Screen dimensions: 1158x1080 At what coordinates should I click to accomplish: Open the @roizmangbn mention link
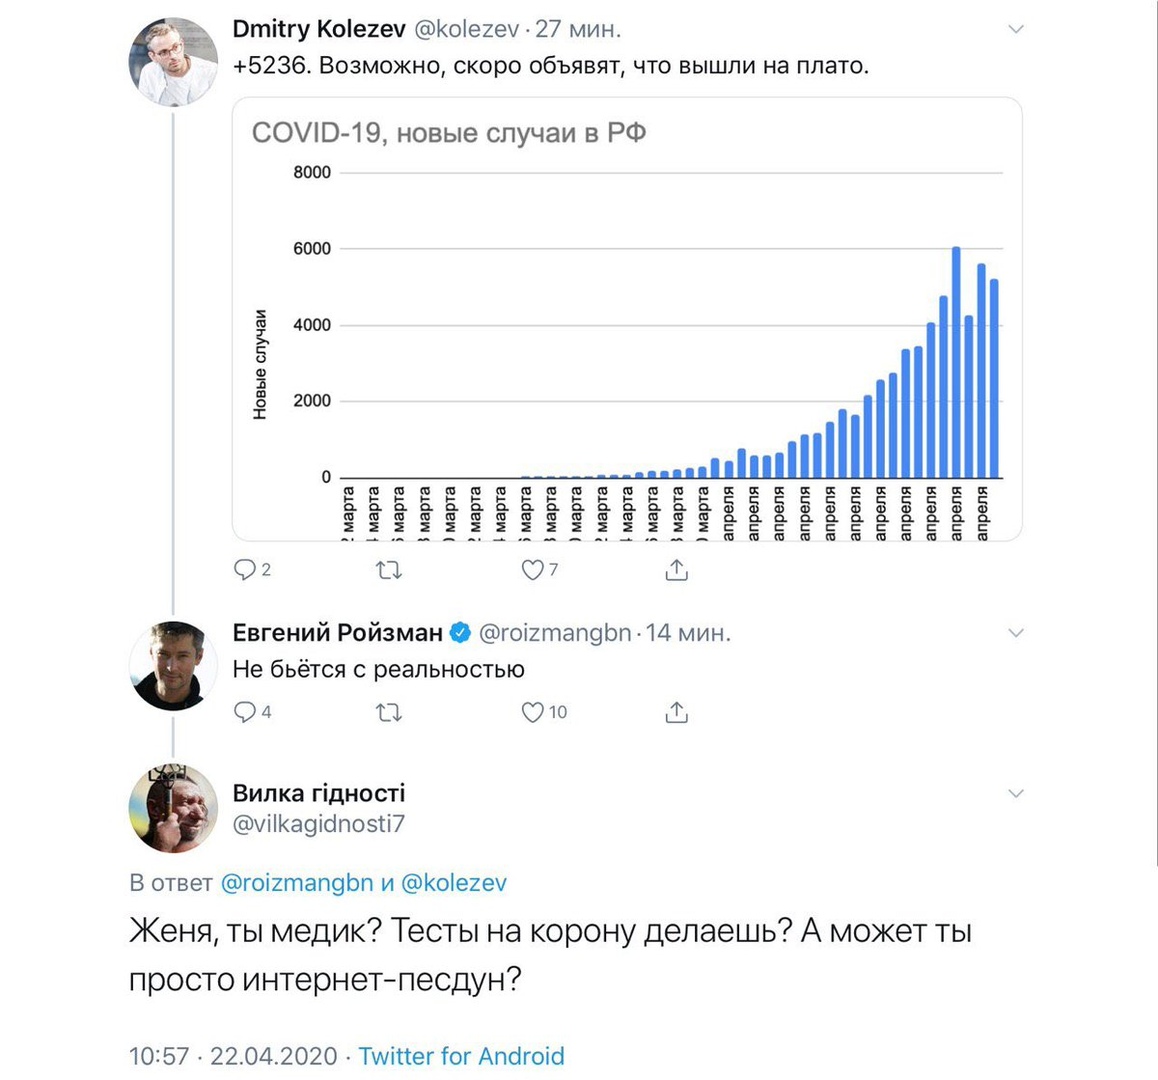tap(296, 883)
